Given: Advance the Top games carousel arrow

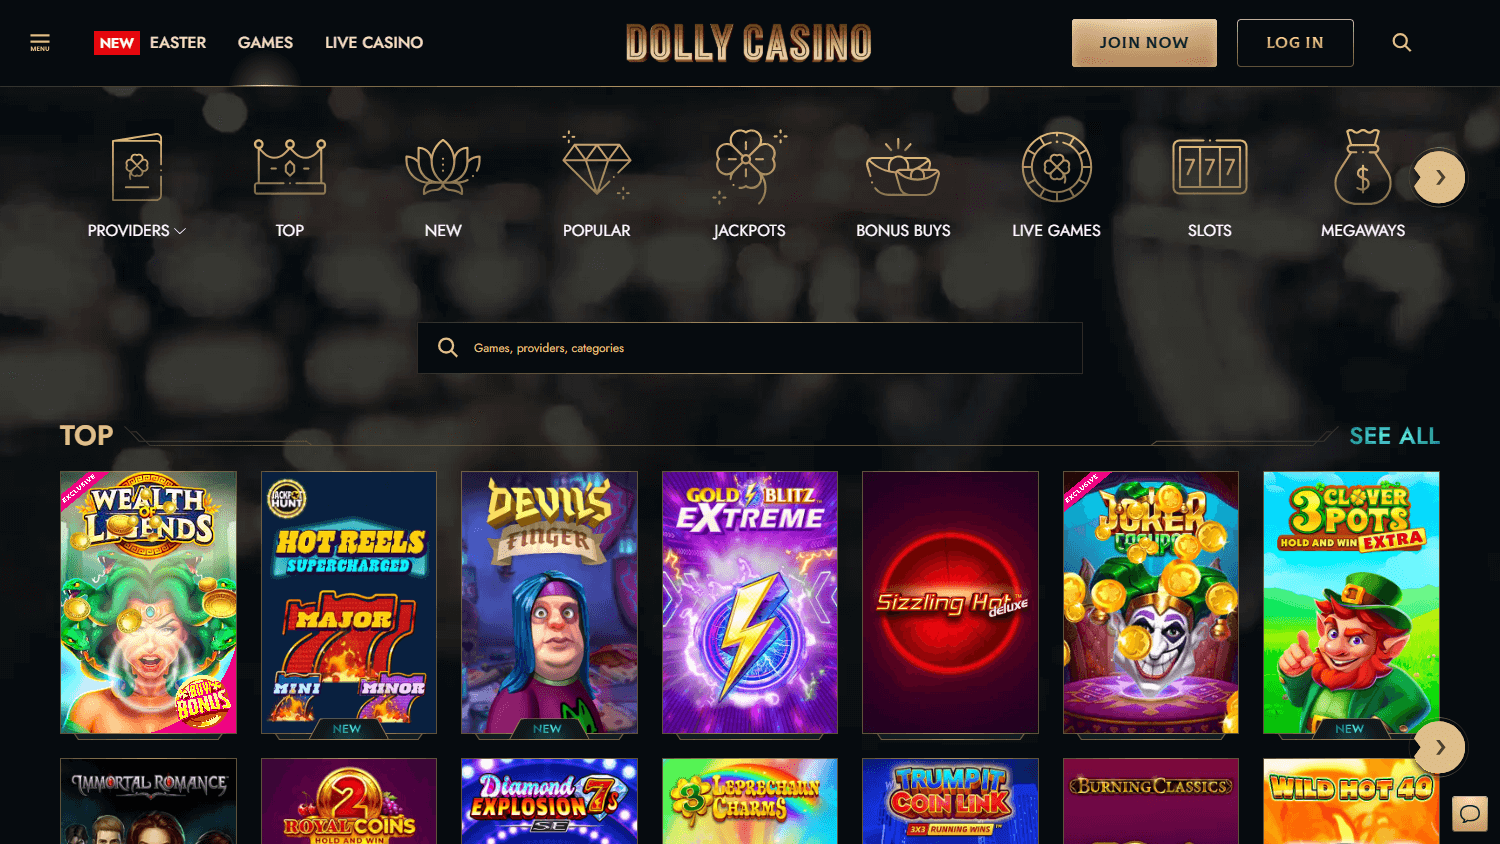Looking at the screenshot, I should 1440,747.
